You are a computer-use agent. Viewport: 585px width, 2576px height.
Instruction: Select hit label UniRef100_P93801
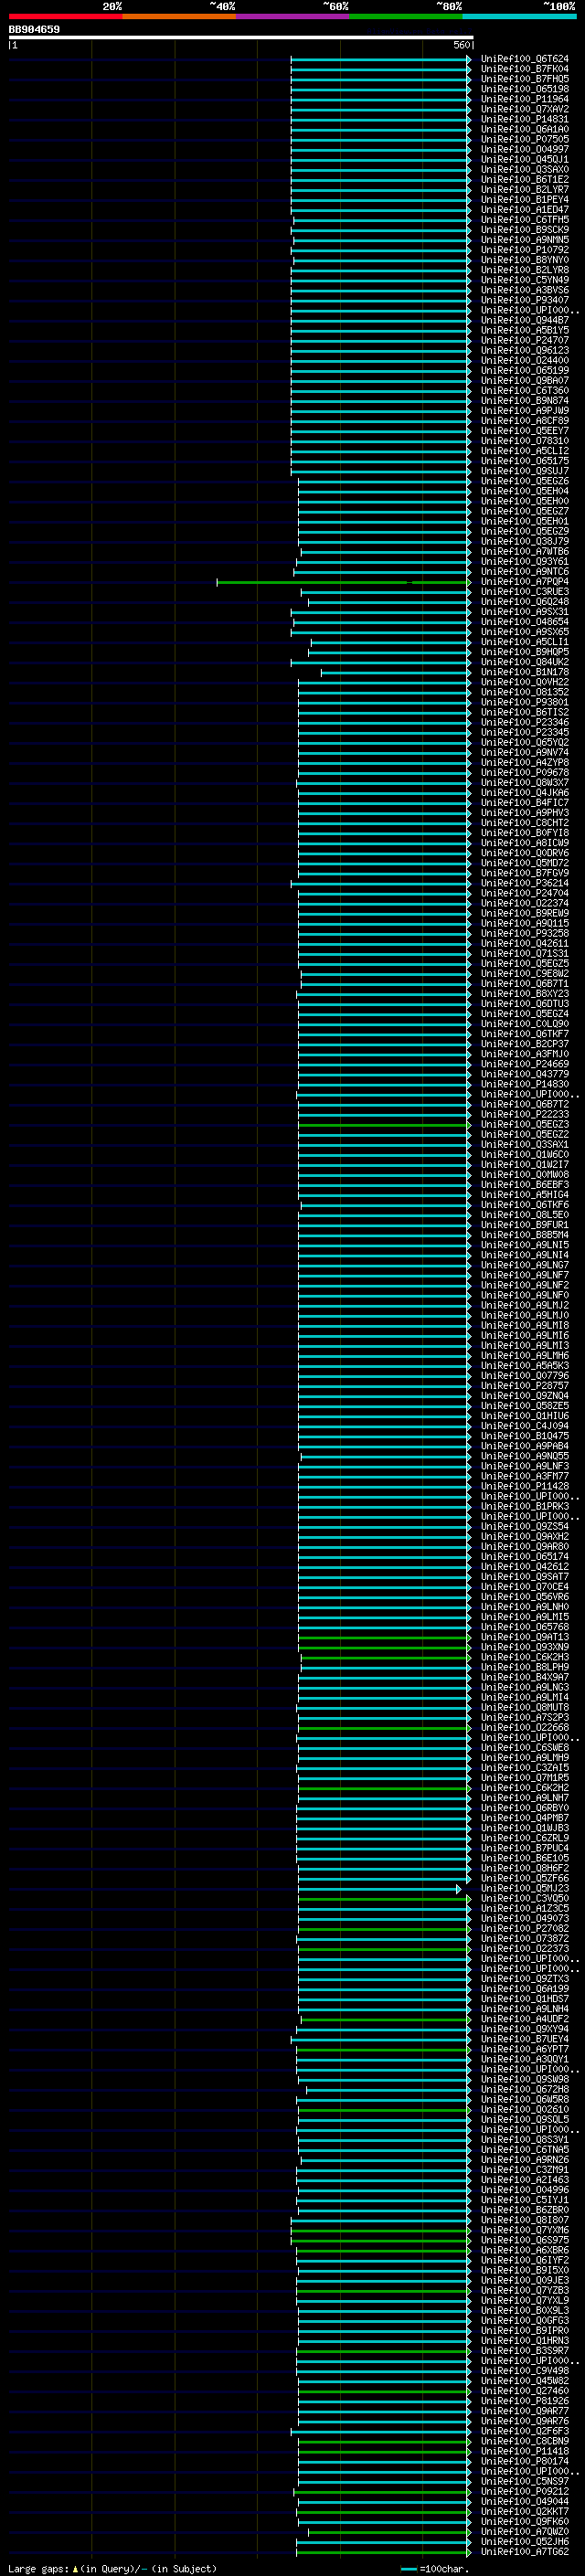(525, 702)
